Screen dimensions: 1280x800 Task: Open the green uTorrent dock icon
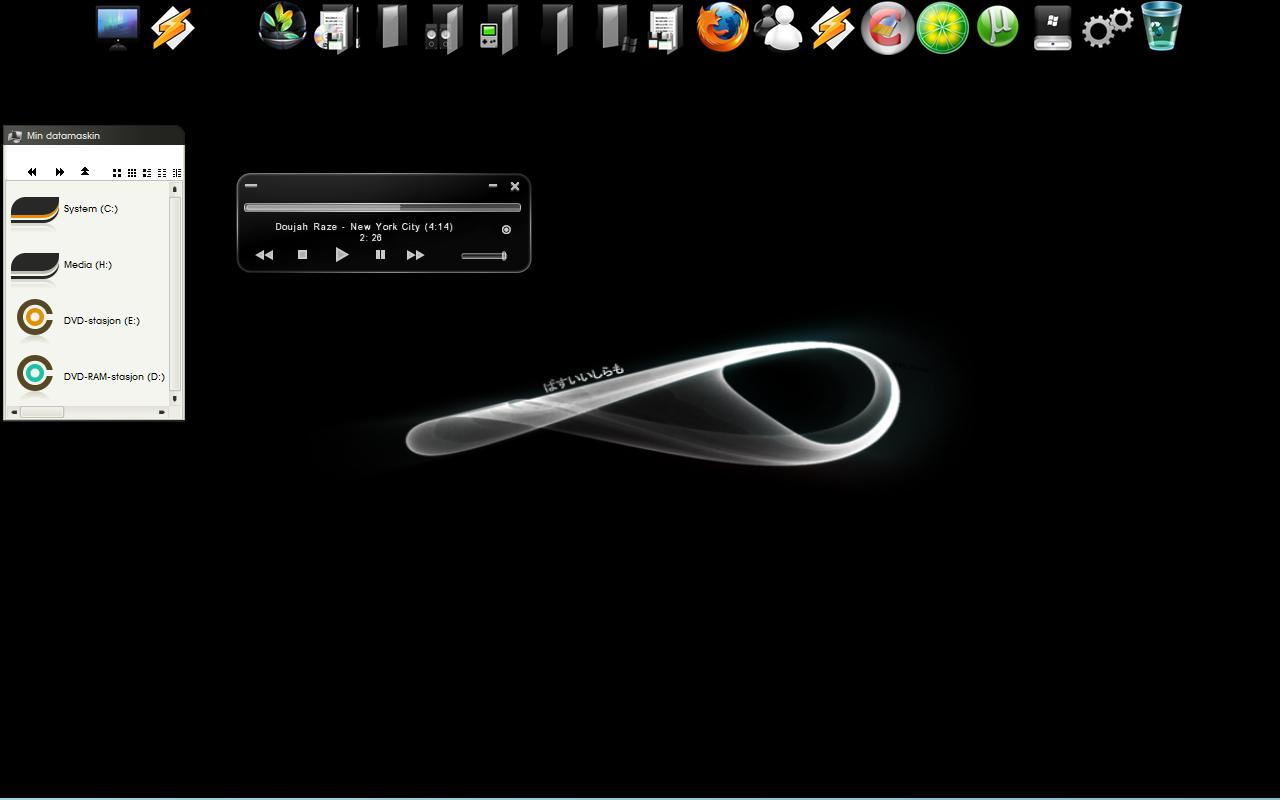pos(997,28)
